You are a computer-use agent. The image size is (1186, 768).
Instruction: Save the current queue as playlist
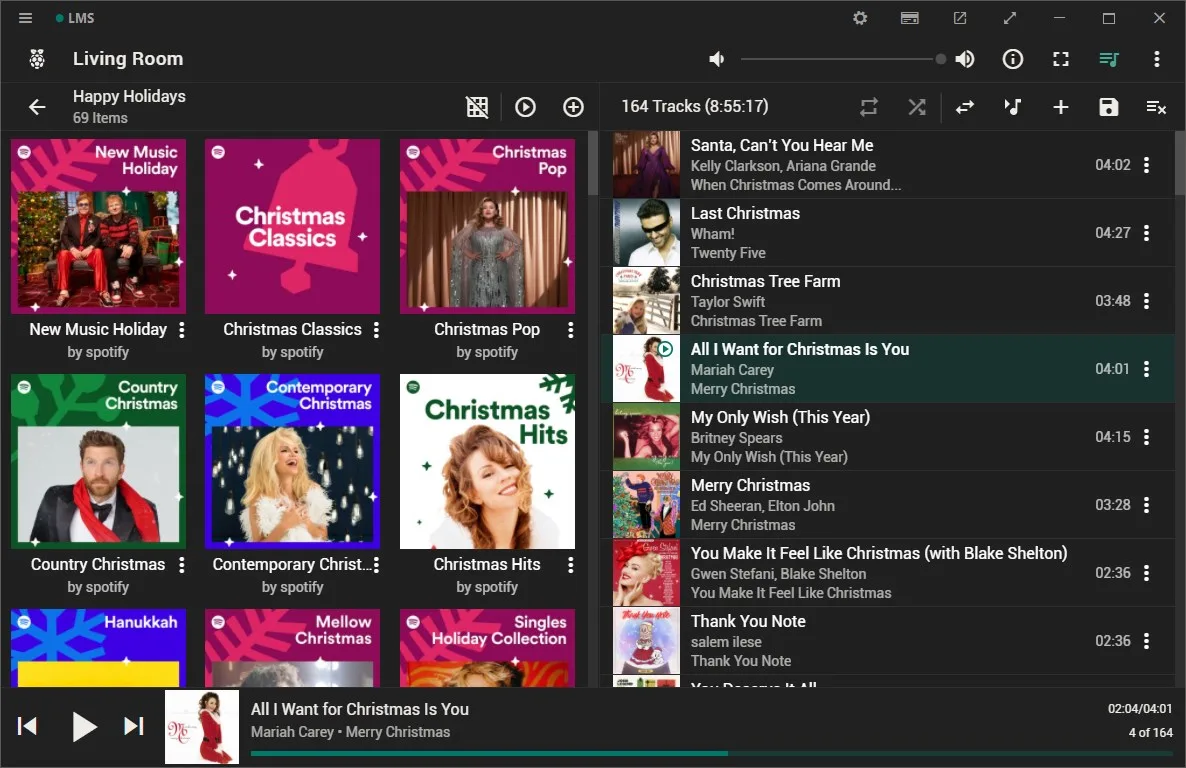pyautogui.click(x=1109, y=107)
